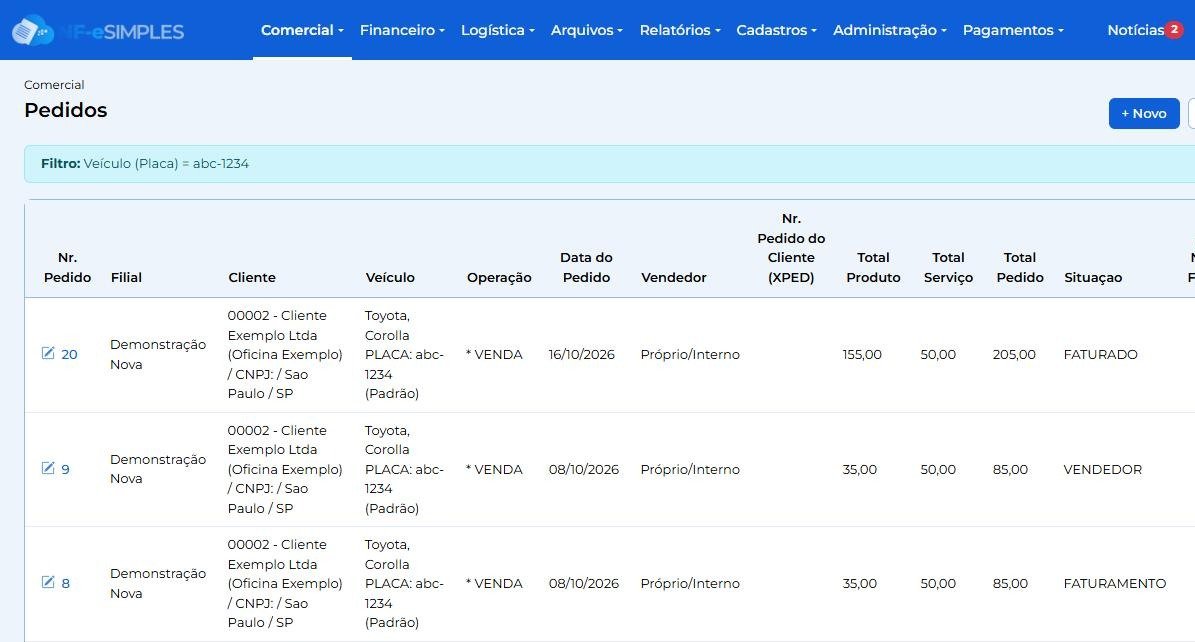Sort by Operação column header

point(499,278)
